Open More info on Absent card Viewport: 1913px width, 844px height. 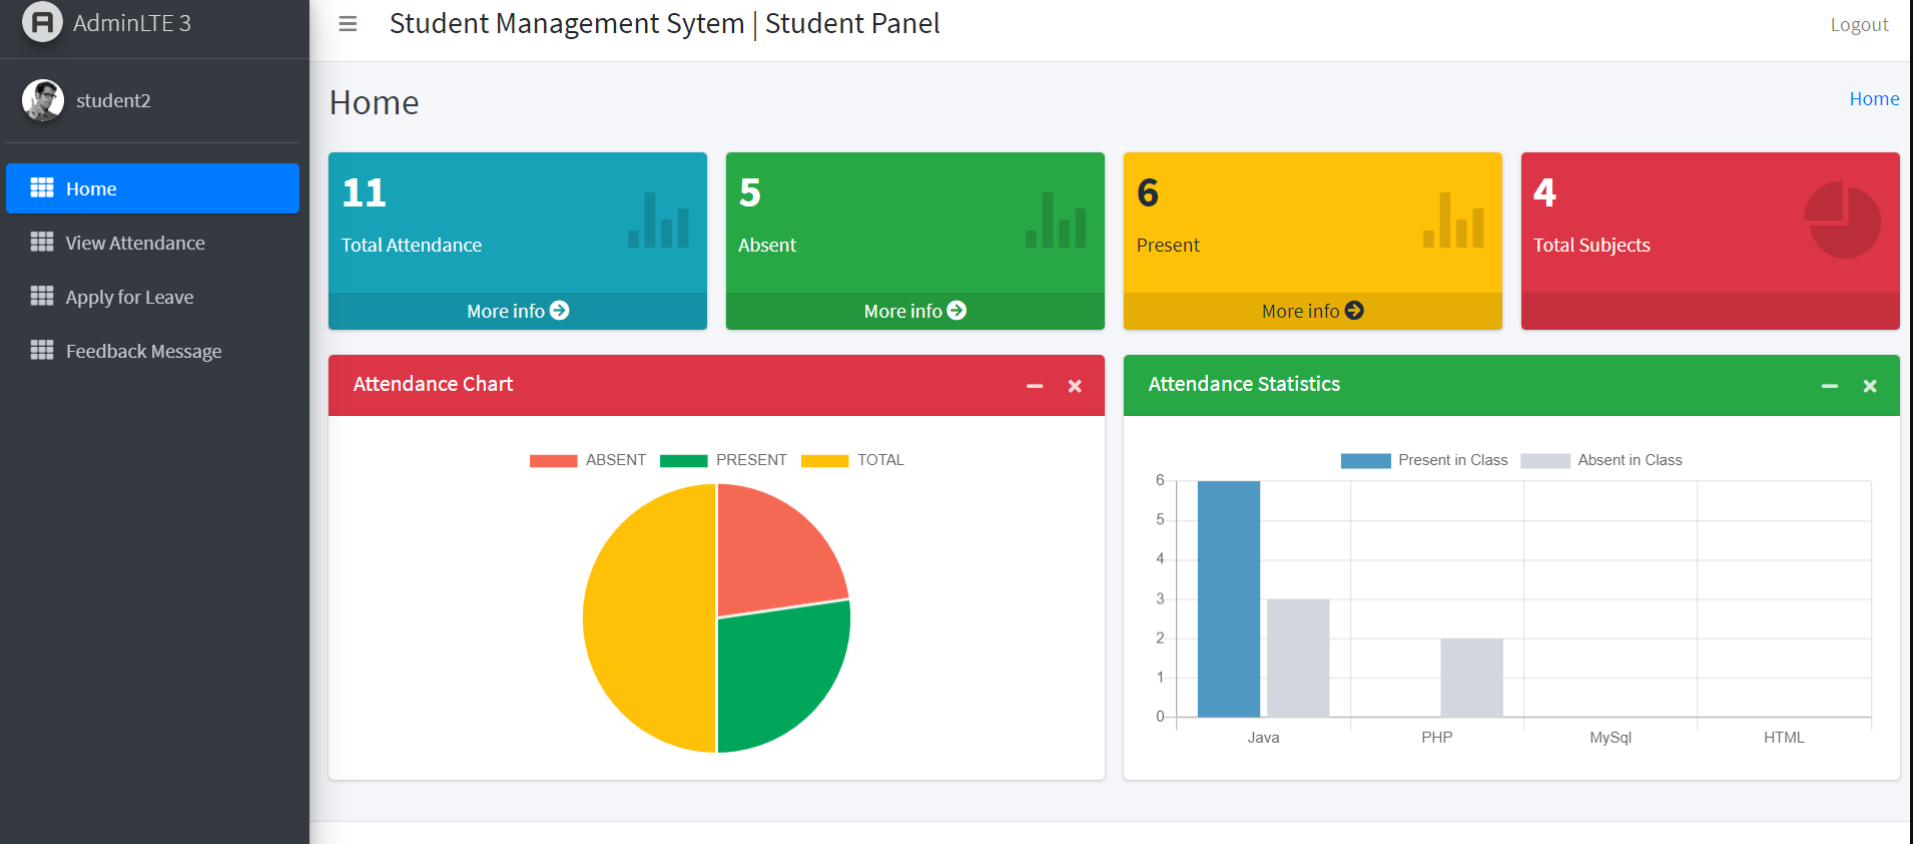click(915, 311)
